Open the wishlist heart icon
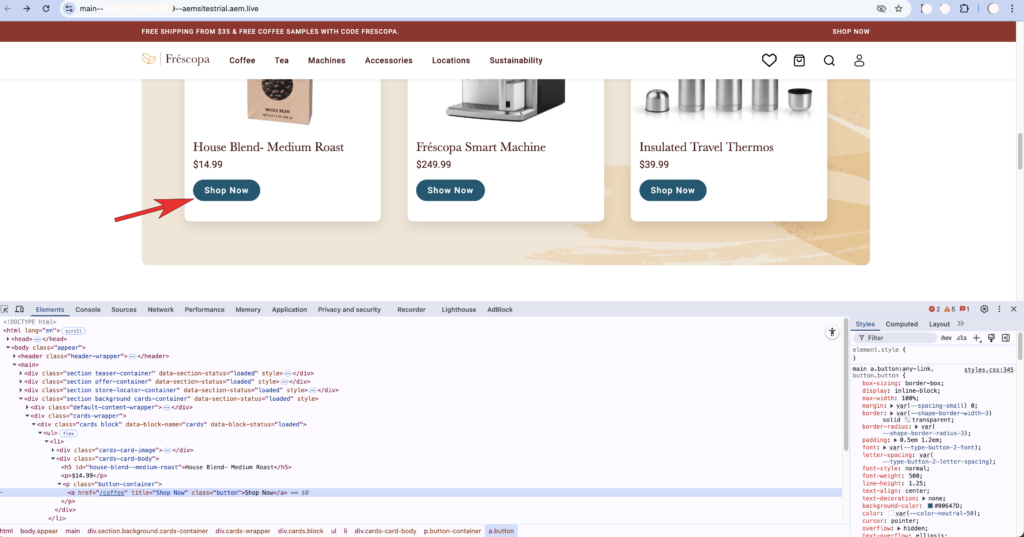The width and height of the screenshot is (1024, 537). point(768,61)
